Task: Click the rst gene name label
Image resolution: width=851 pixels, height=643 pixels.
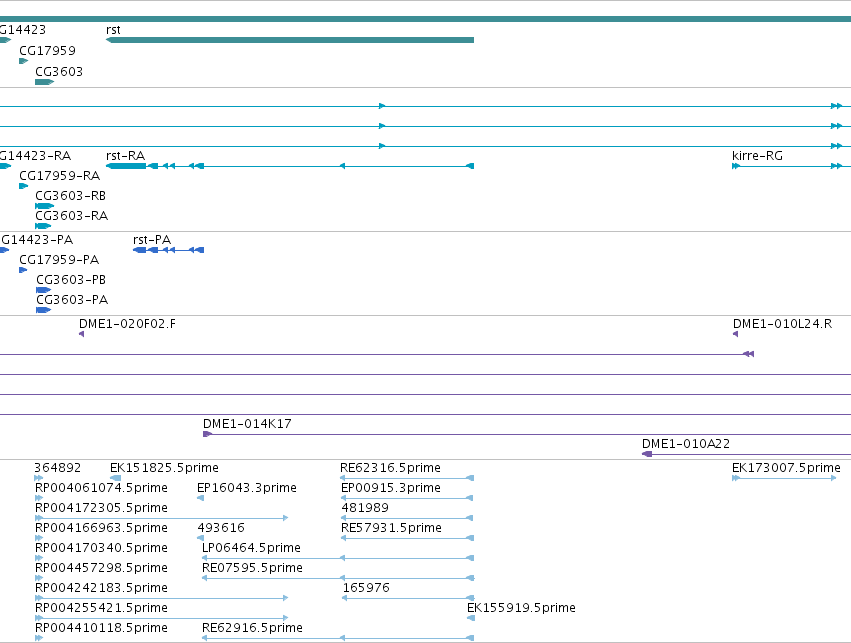Action: [x=113, y=30]
